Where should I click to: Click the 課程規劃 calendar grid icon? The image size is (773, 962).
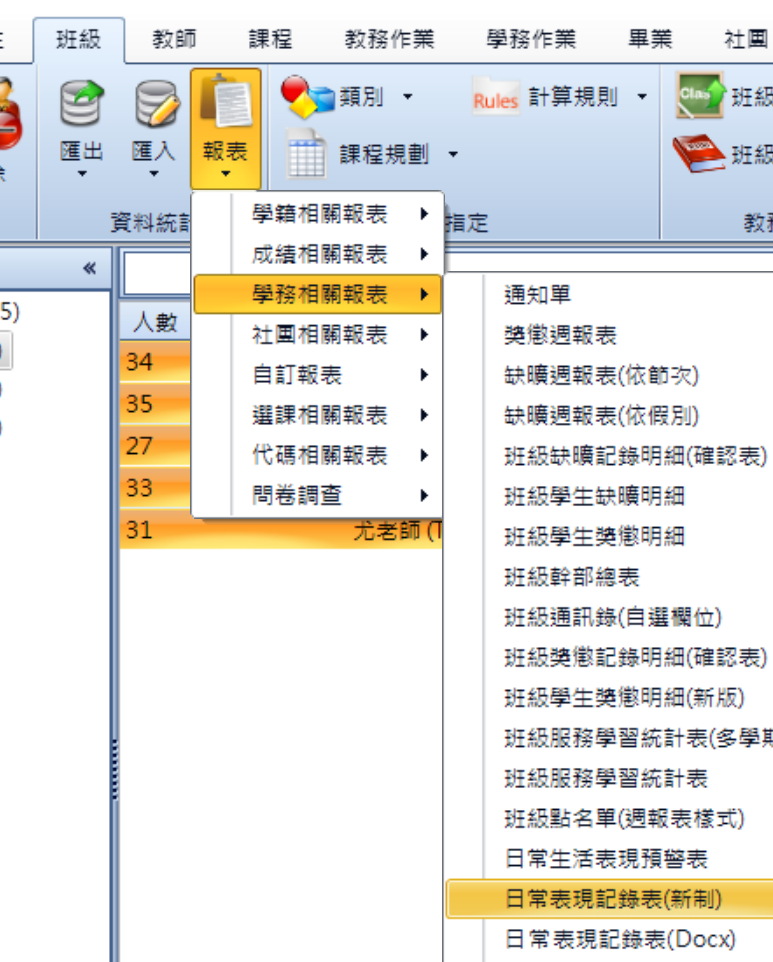pos(307,153)
